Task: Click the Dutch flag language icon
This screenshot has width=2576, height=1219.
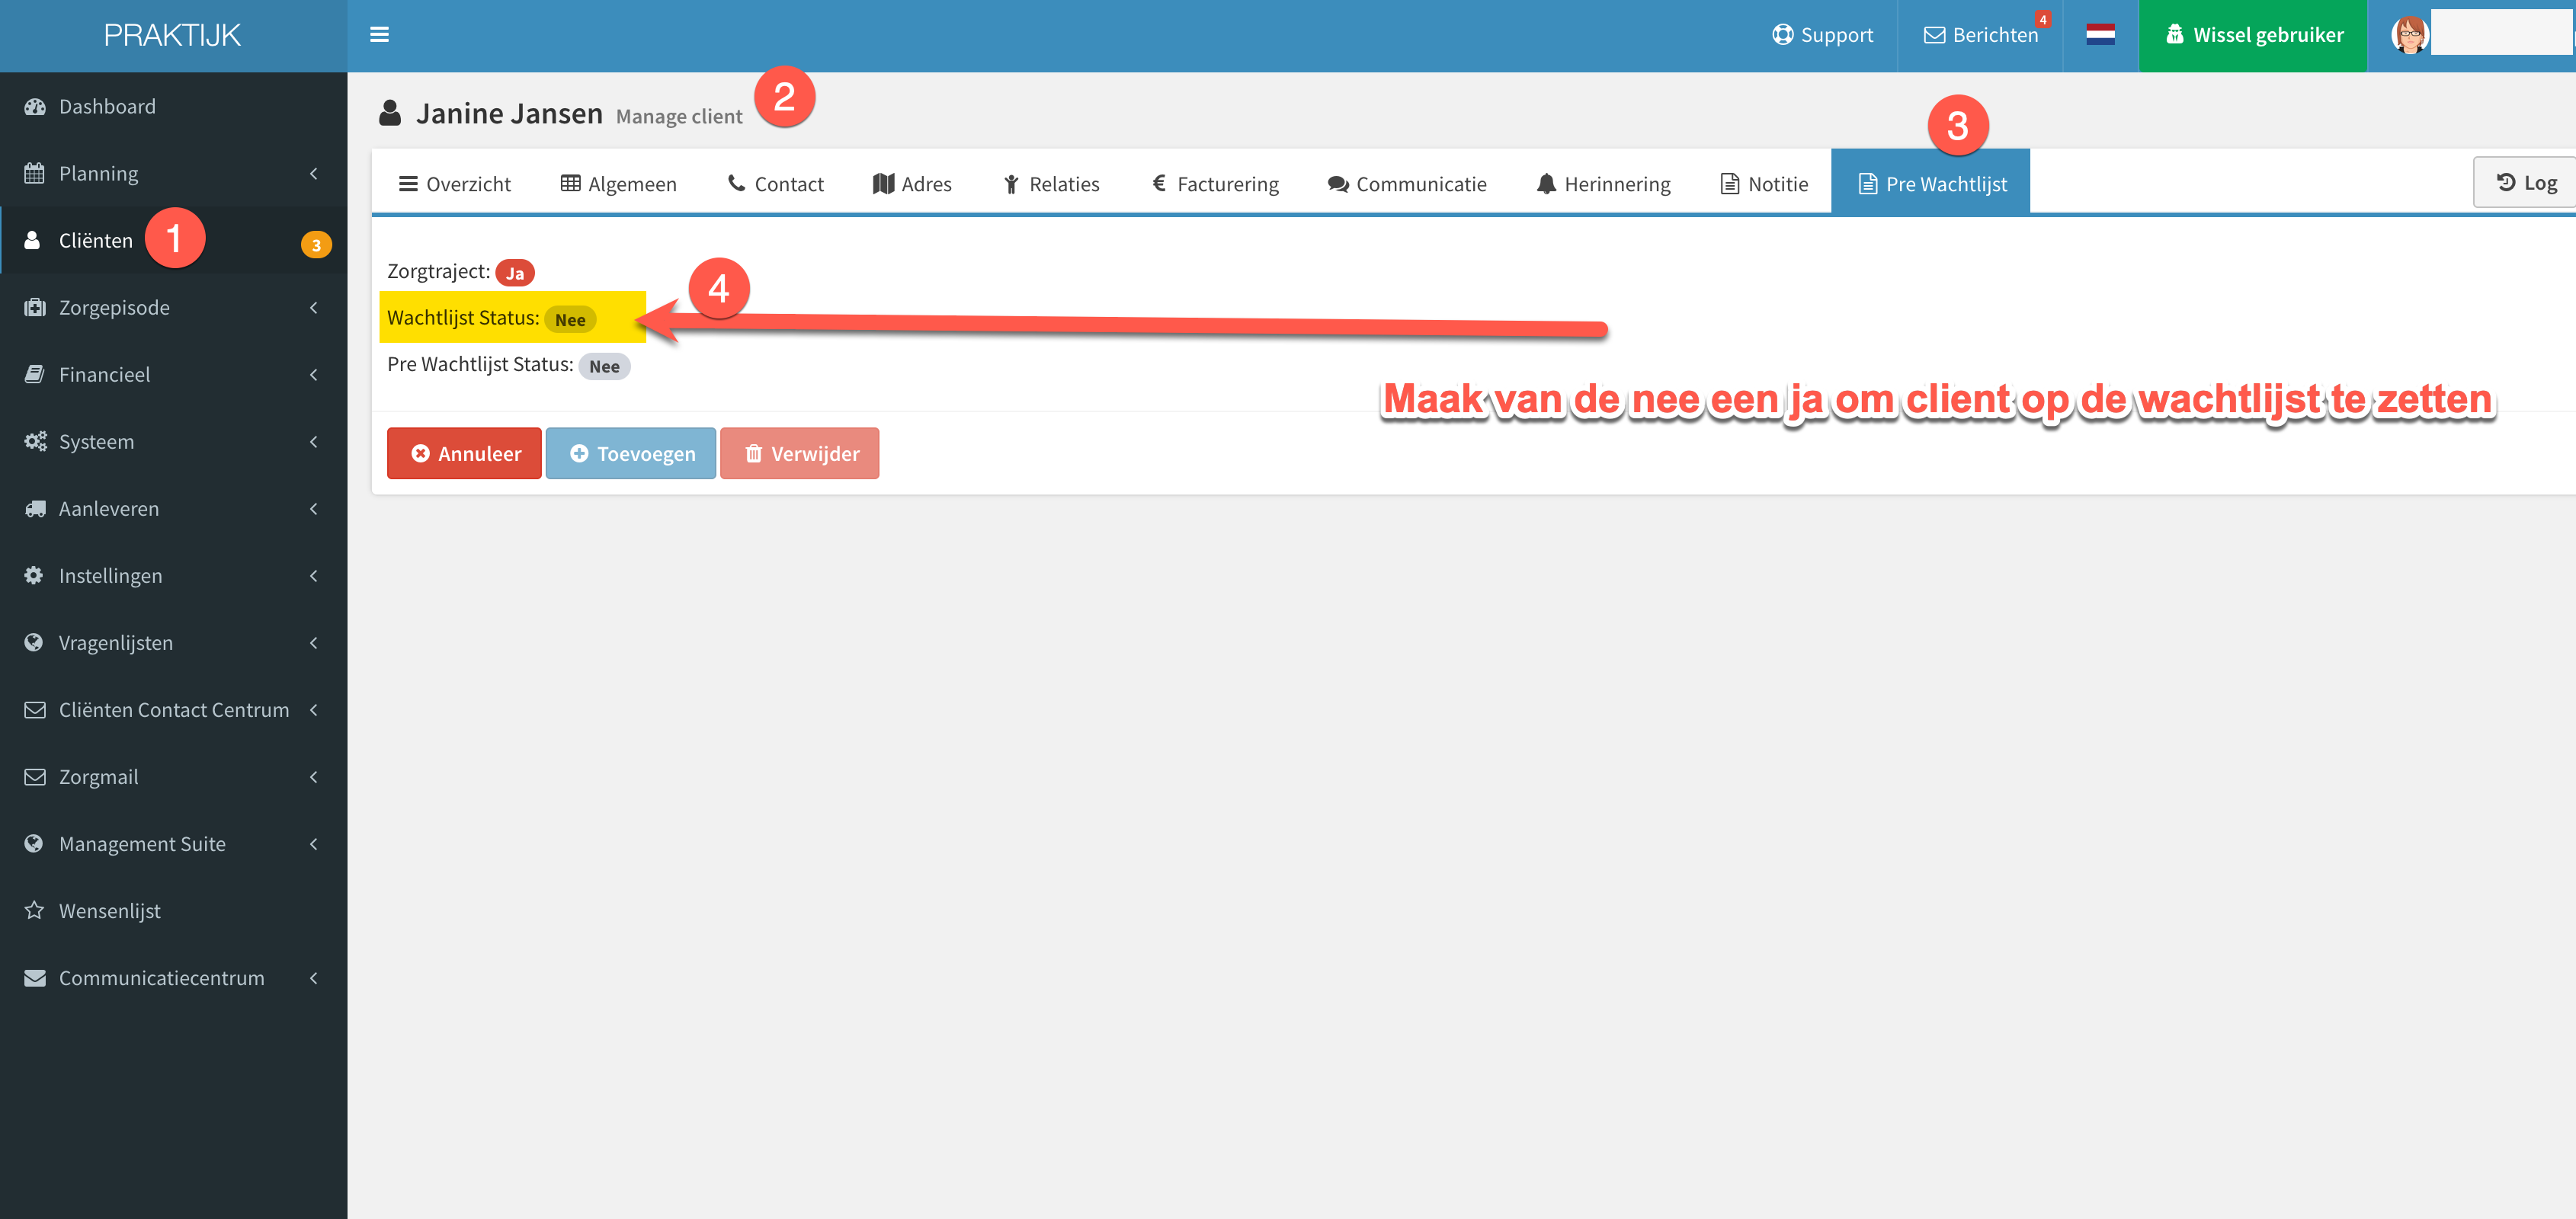Action: click(x=2100, y=35)
